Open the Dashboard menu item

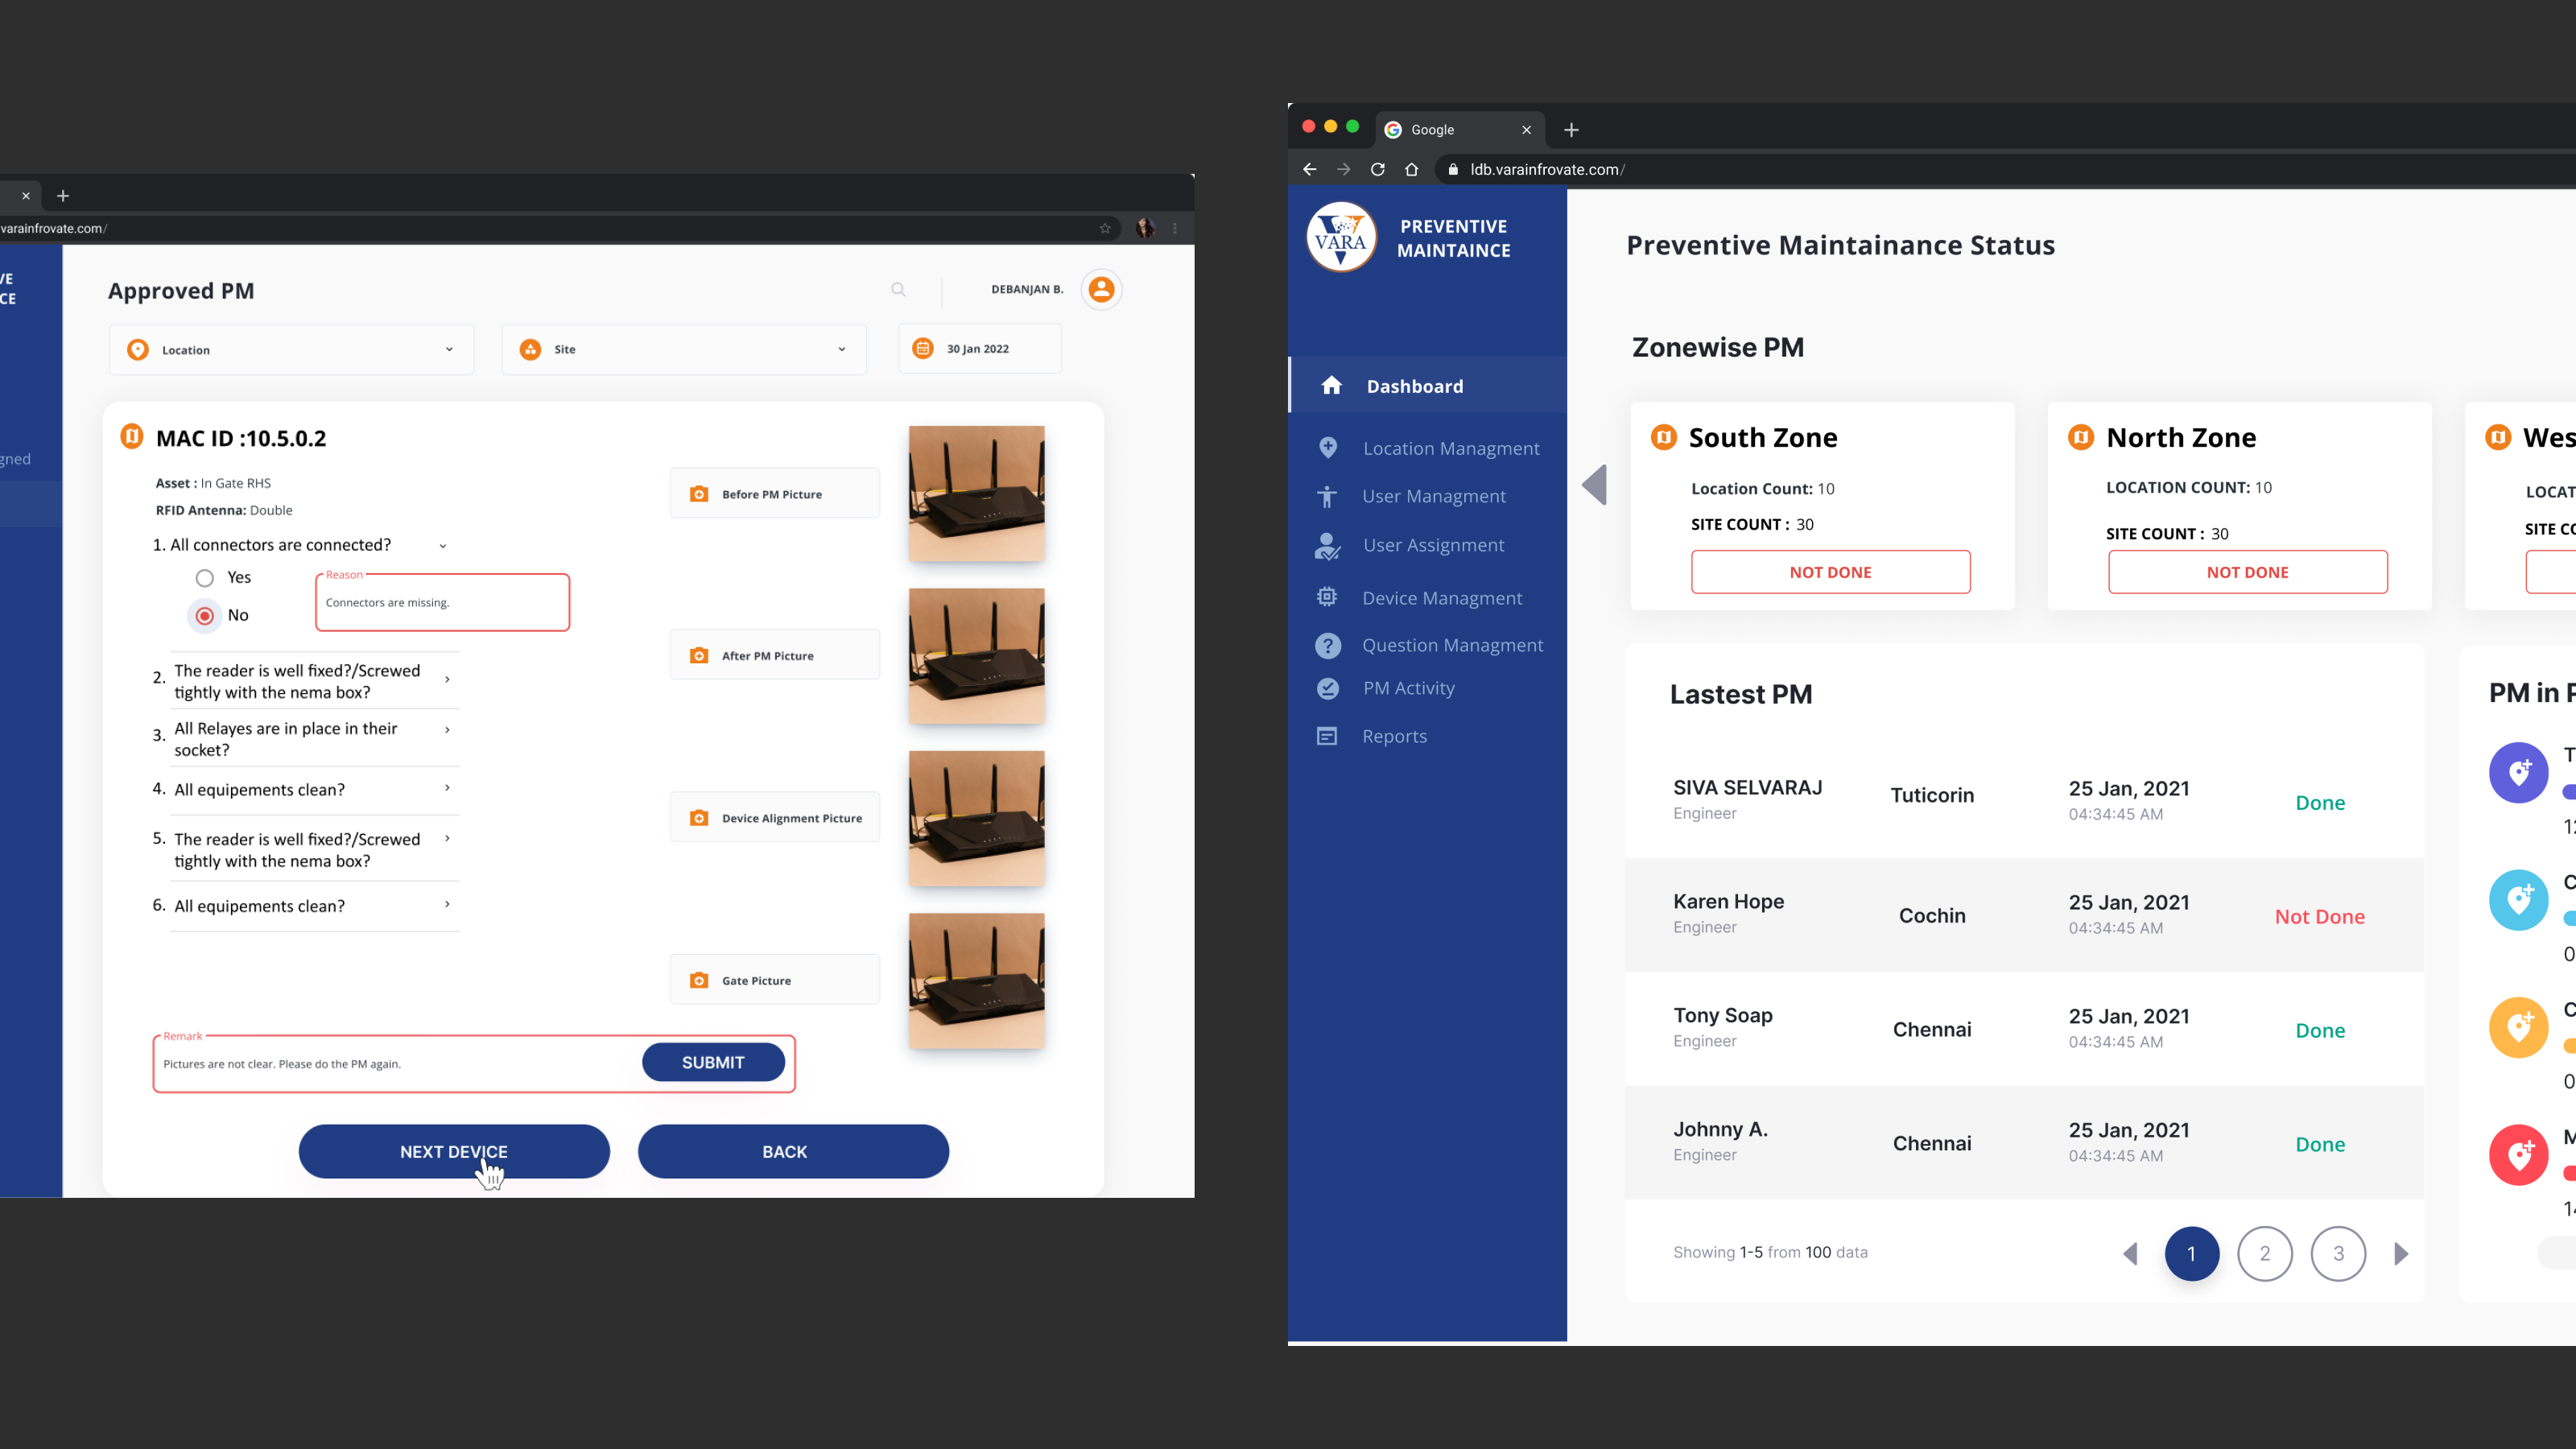coord(1414,385)
